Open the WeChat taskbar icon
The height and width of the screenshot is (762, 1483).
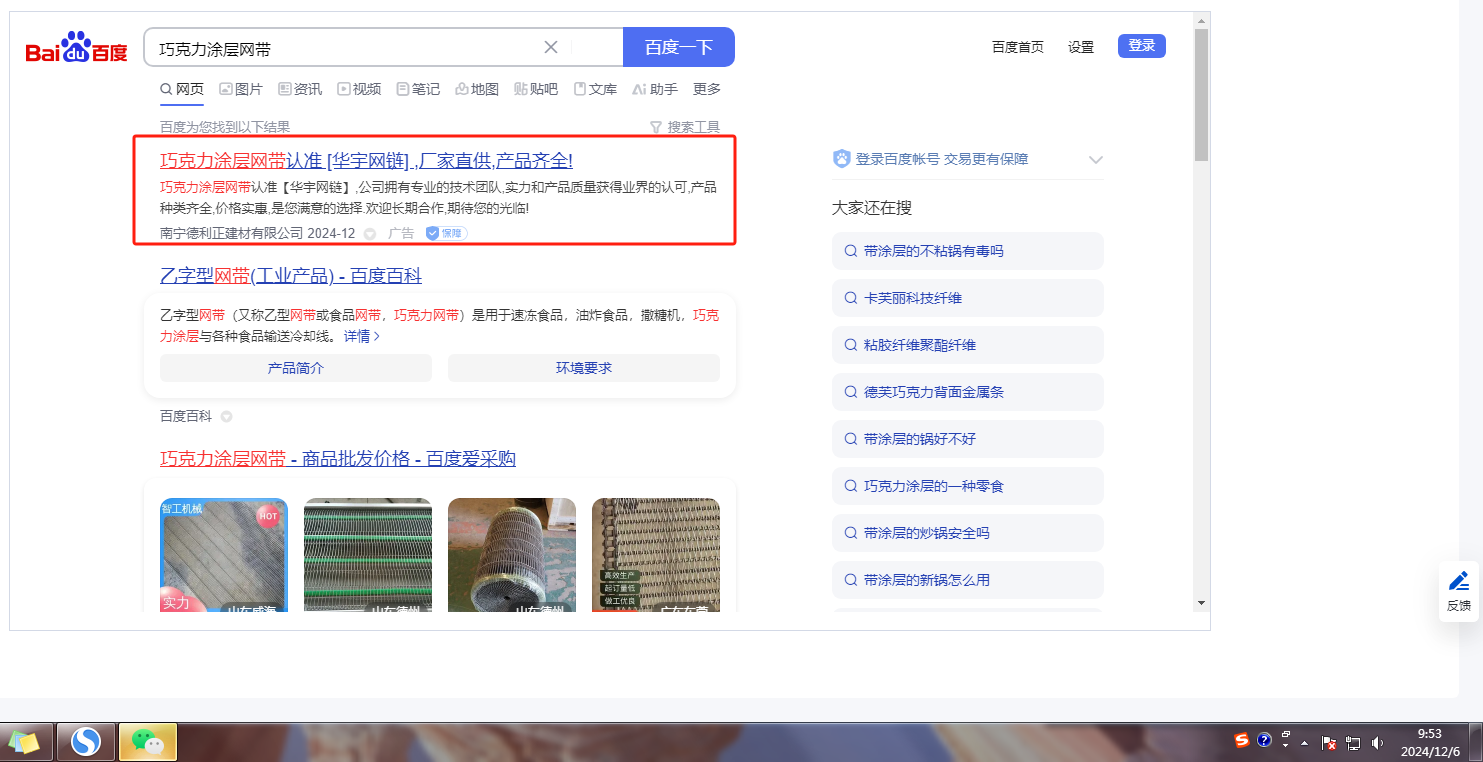tap(148, 742)
